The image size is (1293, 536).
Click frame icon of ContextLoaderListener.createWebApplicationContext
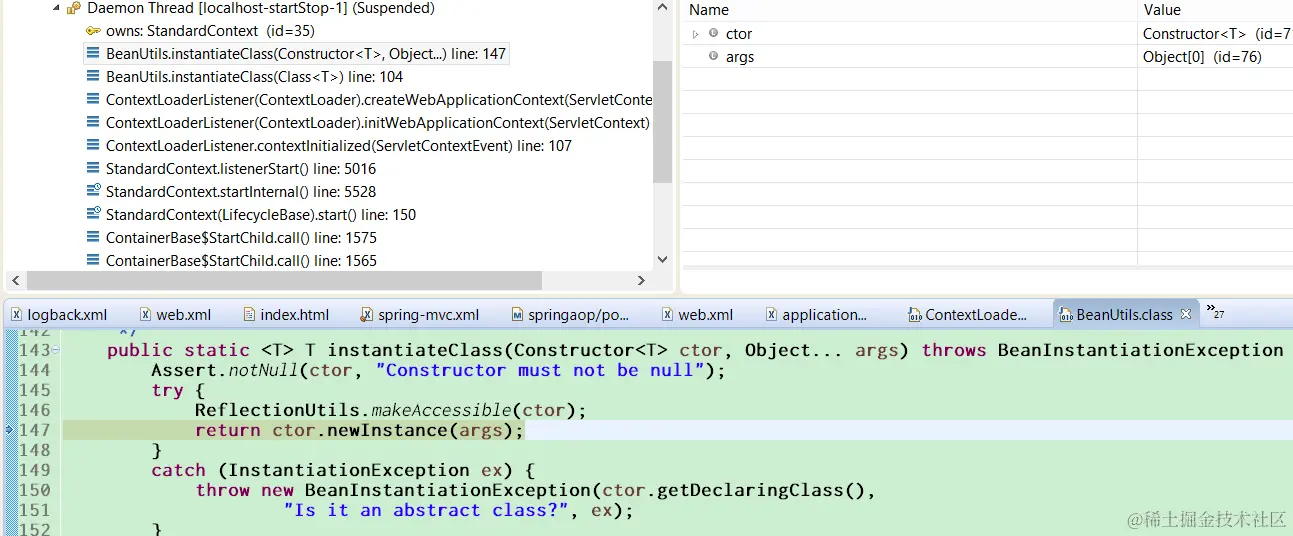(x=93, y=100)
